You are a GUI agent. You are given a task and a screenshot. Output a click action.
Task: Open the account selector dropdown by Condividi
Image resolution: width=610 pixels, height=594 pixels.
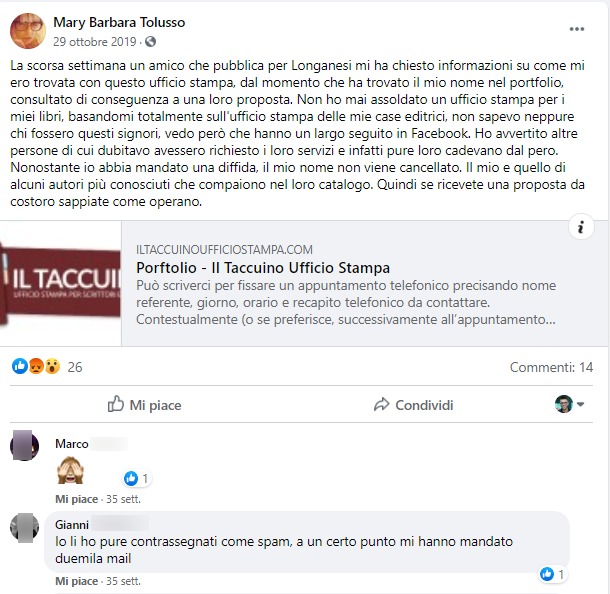tap(569, 404)
